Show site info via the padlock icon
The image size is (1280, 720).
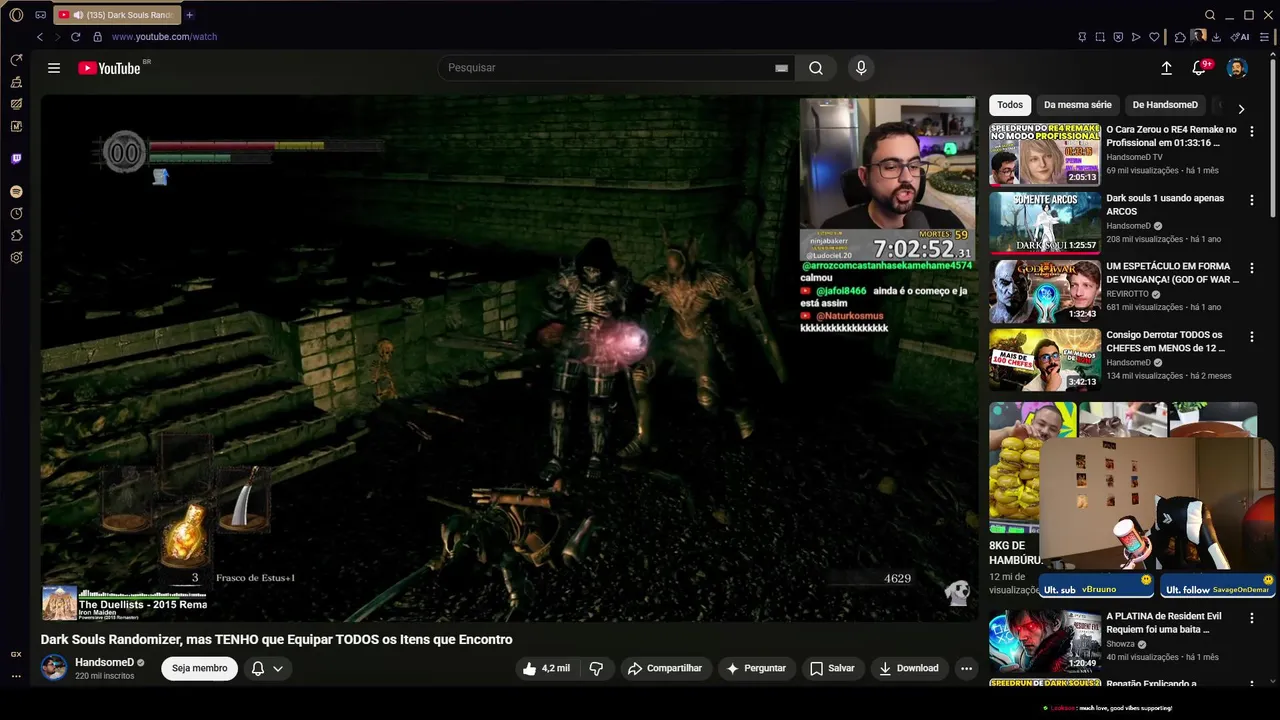(x=97, y=37)
